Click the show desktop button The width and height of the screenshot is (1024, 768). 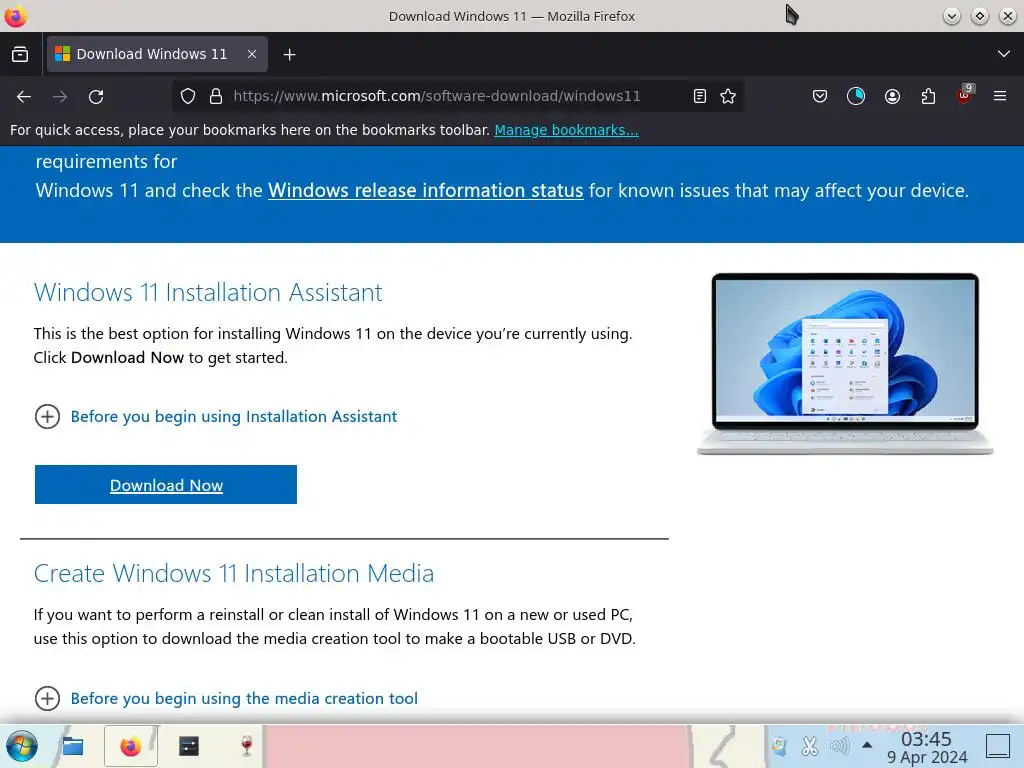(x=998, y=746)
